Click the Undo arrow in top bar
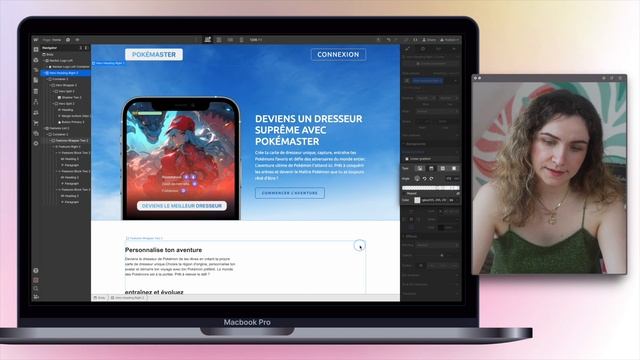The height and width of the screenshot is (360, 640). coord(388,40)
